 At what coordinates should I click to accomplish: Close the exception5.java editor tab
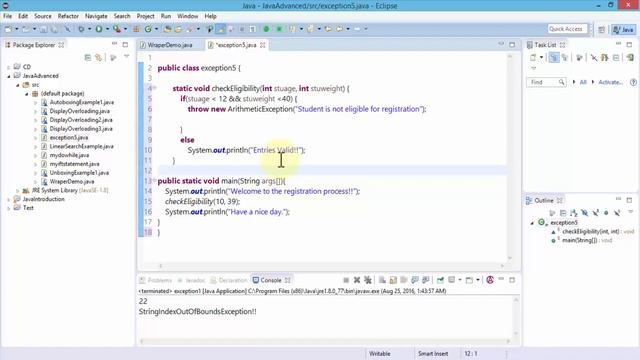point(262,45)
